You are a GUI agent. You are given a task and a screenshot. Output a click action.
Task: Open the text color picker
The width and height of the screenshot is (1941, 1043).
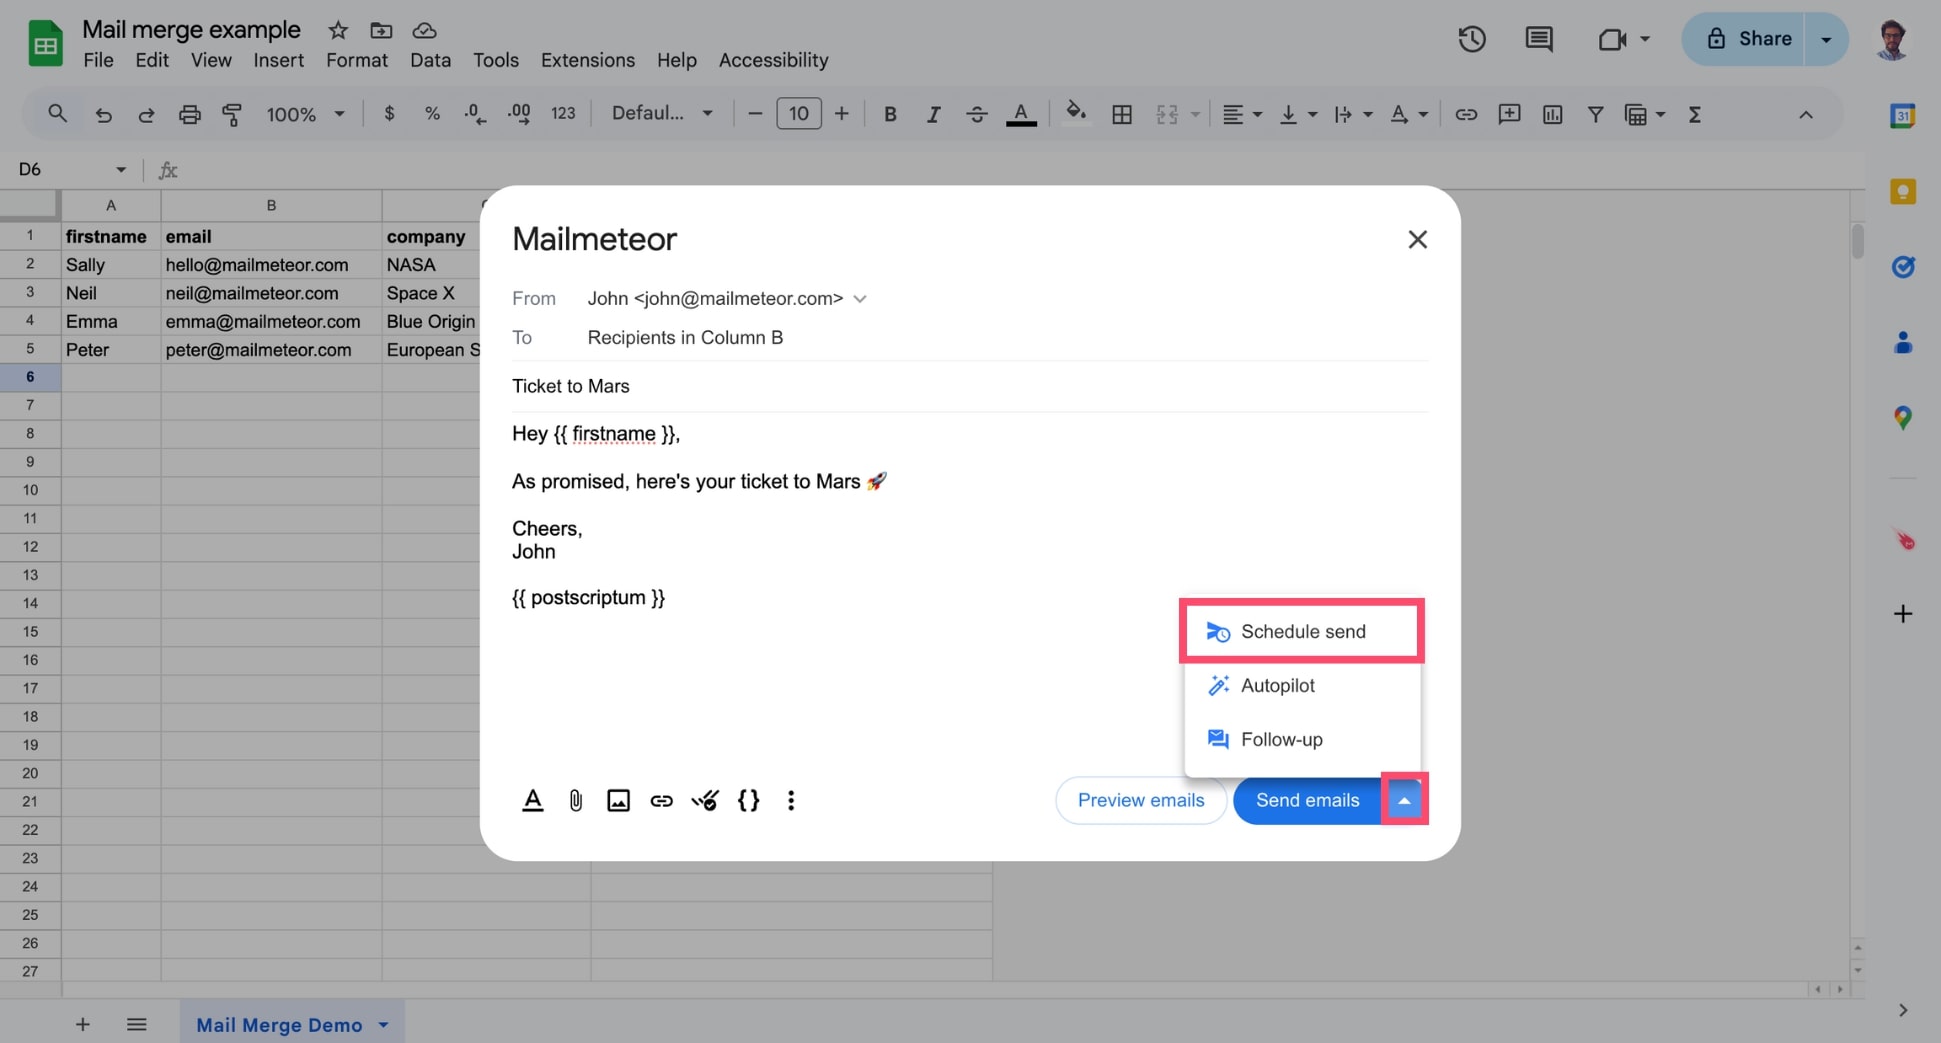(1020, 114)
